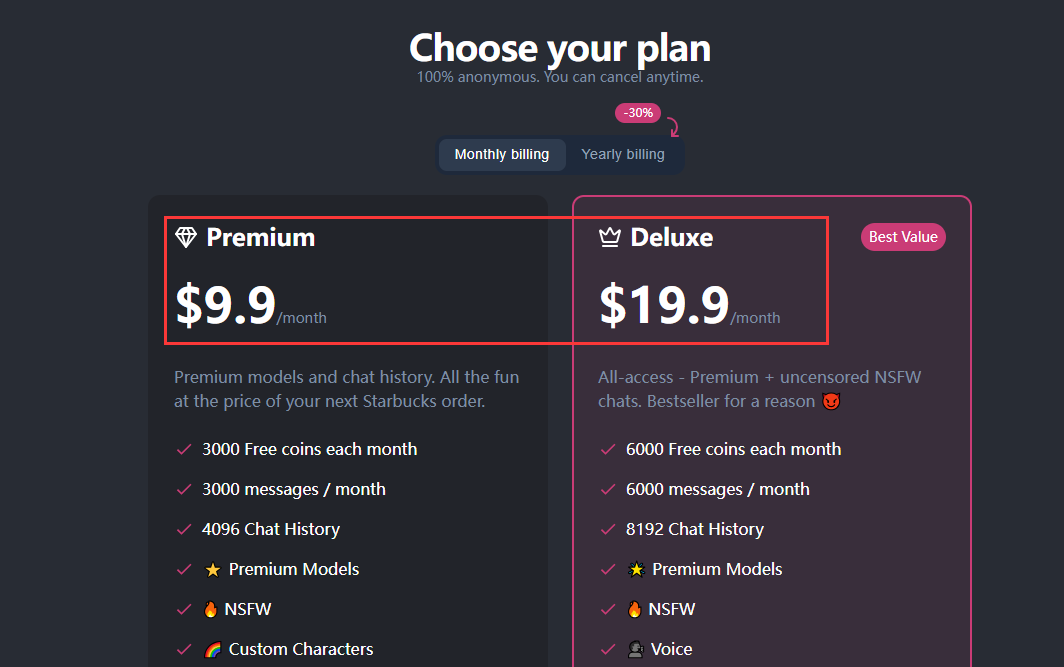
Task: Click the Premium diamond icon
Action: pyautogui.click(x=186, y=237)
